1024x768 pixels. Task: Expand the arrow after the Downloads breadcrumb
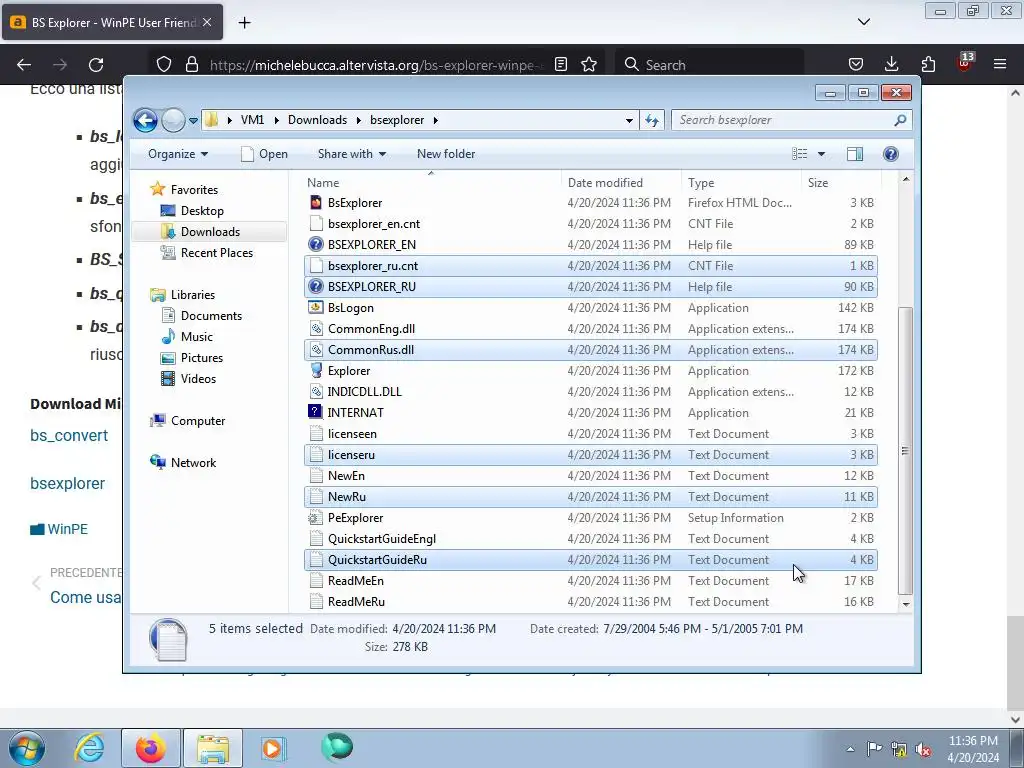359,120
